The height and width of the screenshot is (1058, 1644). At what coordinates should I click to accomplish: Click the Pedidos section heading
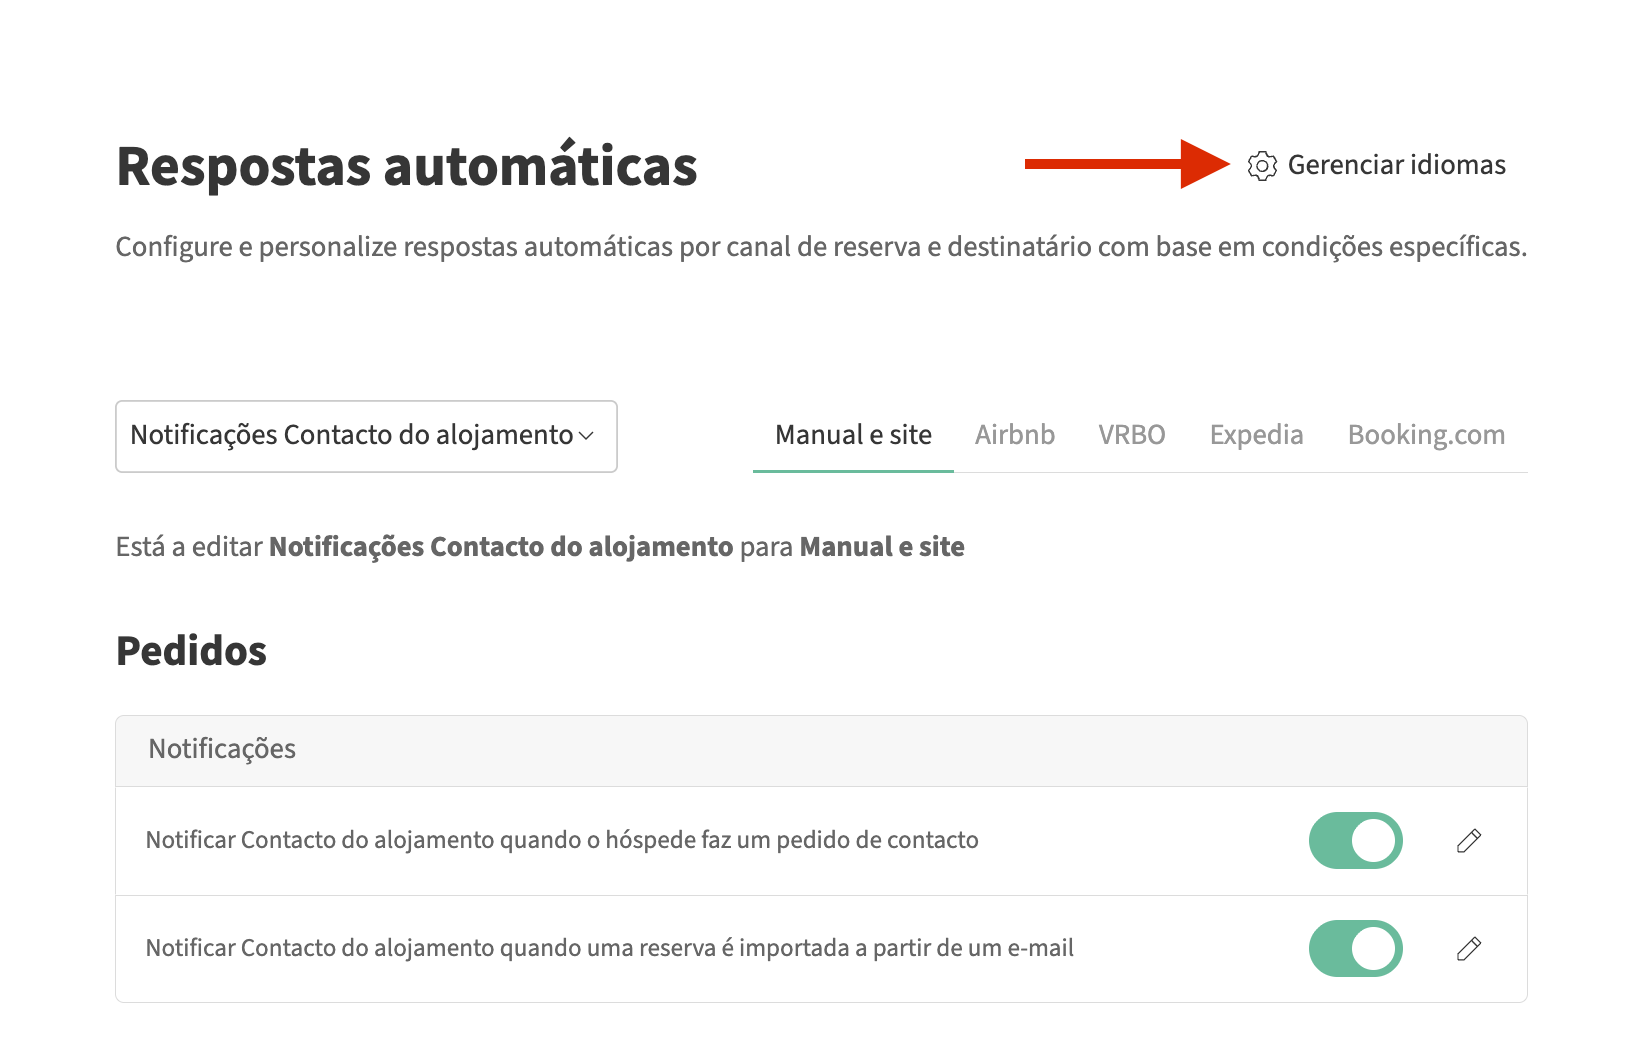(x=191, y=651)
